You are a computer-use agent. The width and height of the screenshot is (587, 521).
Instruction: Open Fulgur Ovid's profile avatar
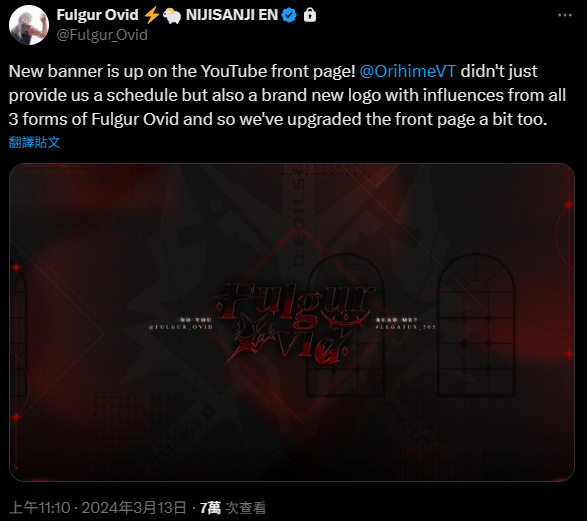coord(29,25)
